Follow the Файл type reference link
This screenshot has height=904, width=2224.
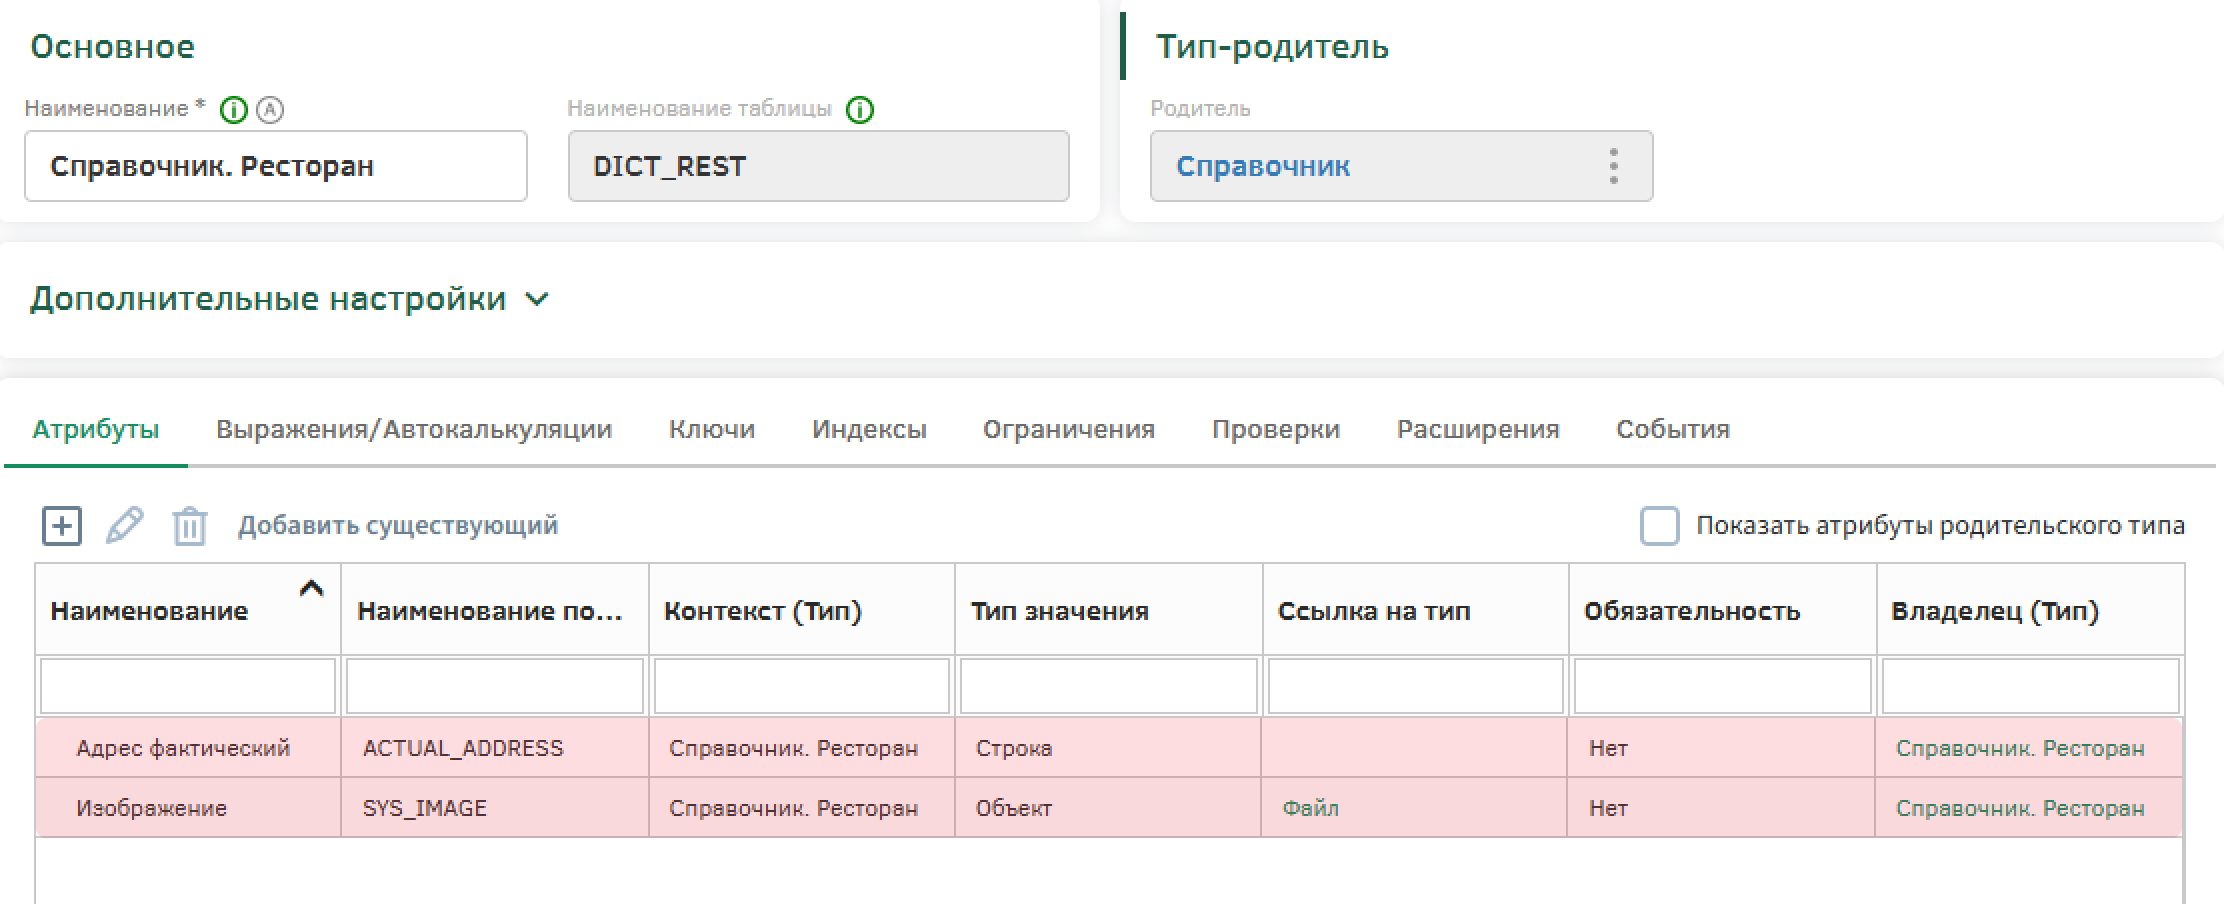[1310, 808]
